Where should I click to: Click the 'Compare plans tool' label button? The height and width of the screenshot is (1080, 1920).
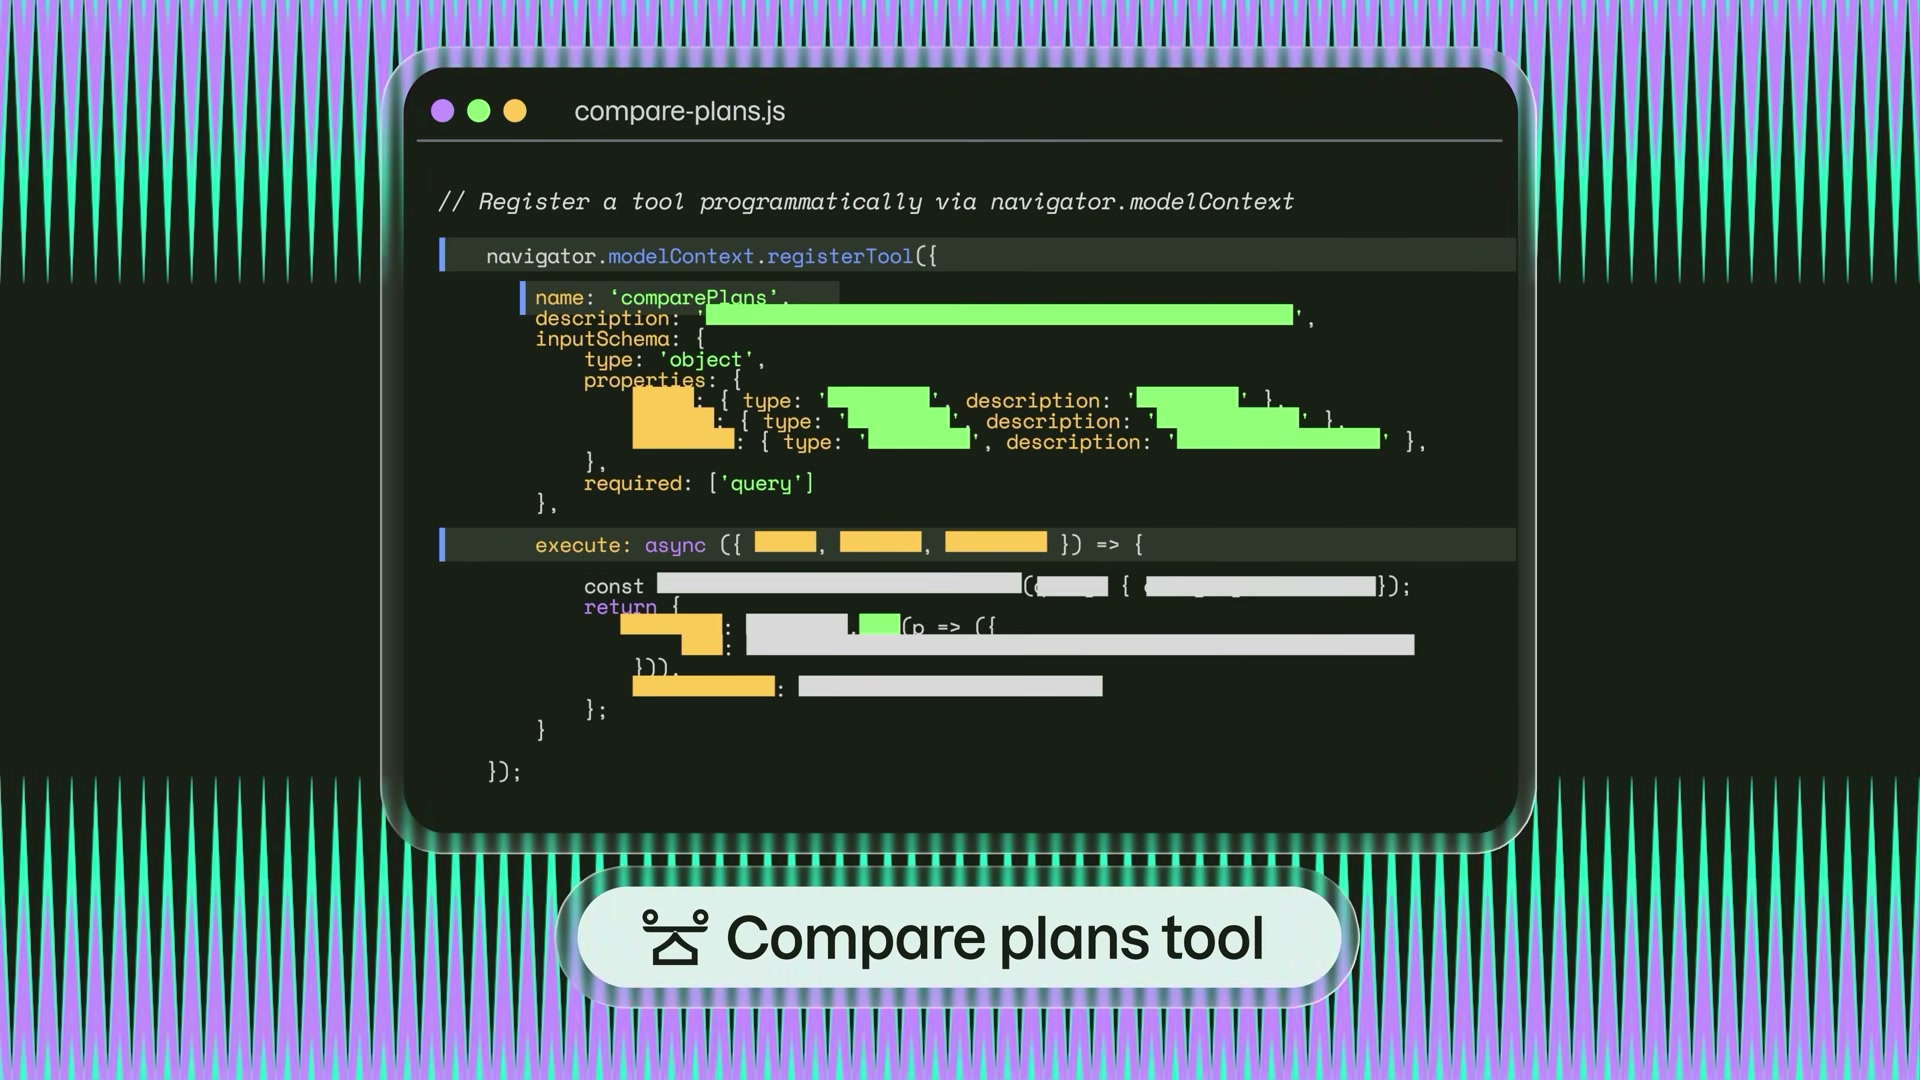coord(958,937)
